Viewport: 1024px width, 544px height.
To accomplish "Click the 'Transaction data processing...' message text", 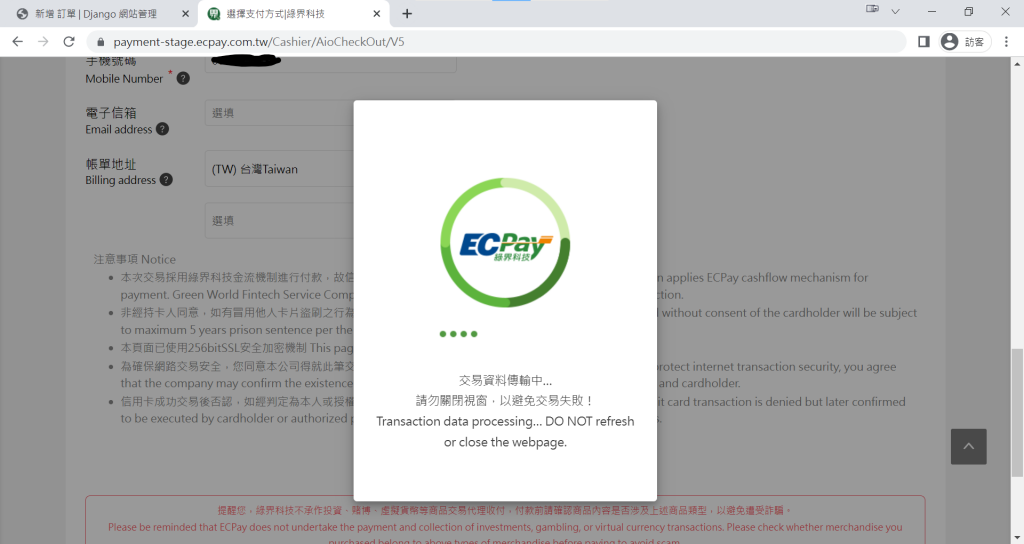I will pos(505,432).
